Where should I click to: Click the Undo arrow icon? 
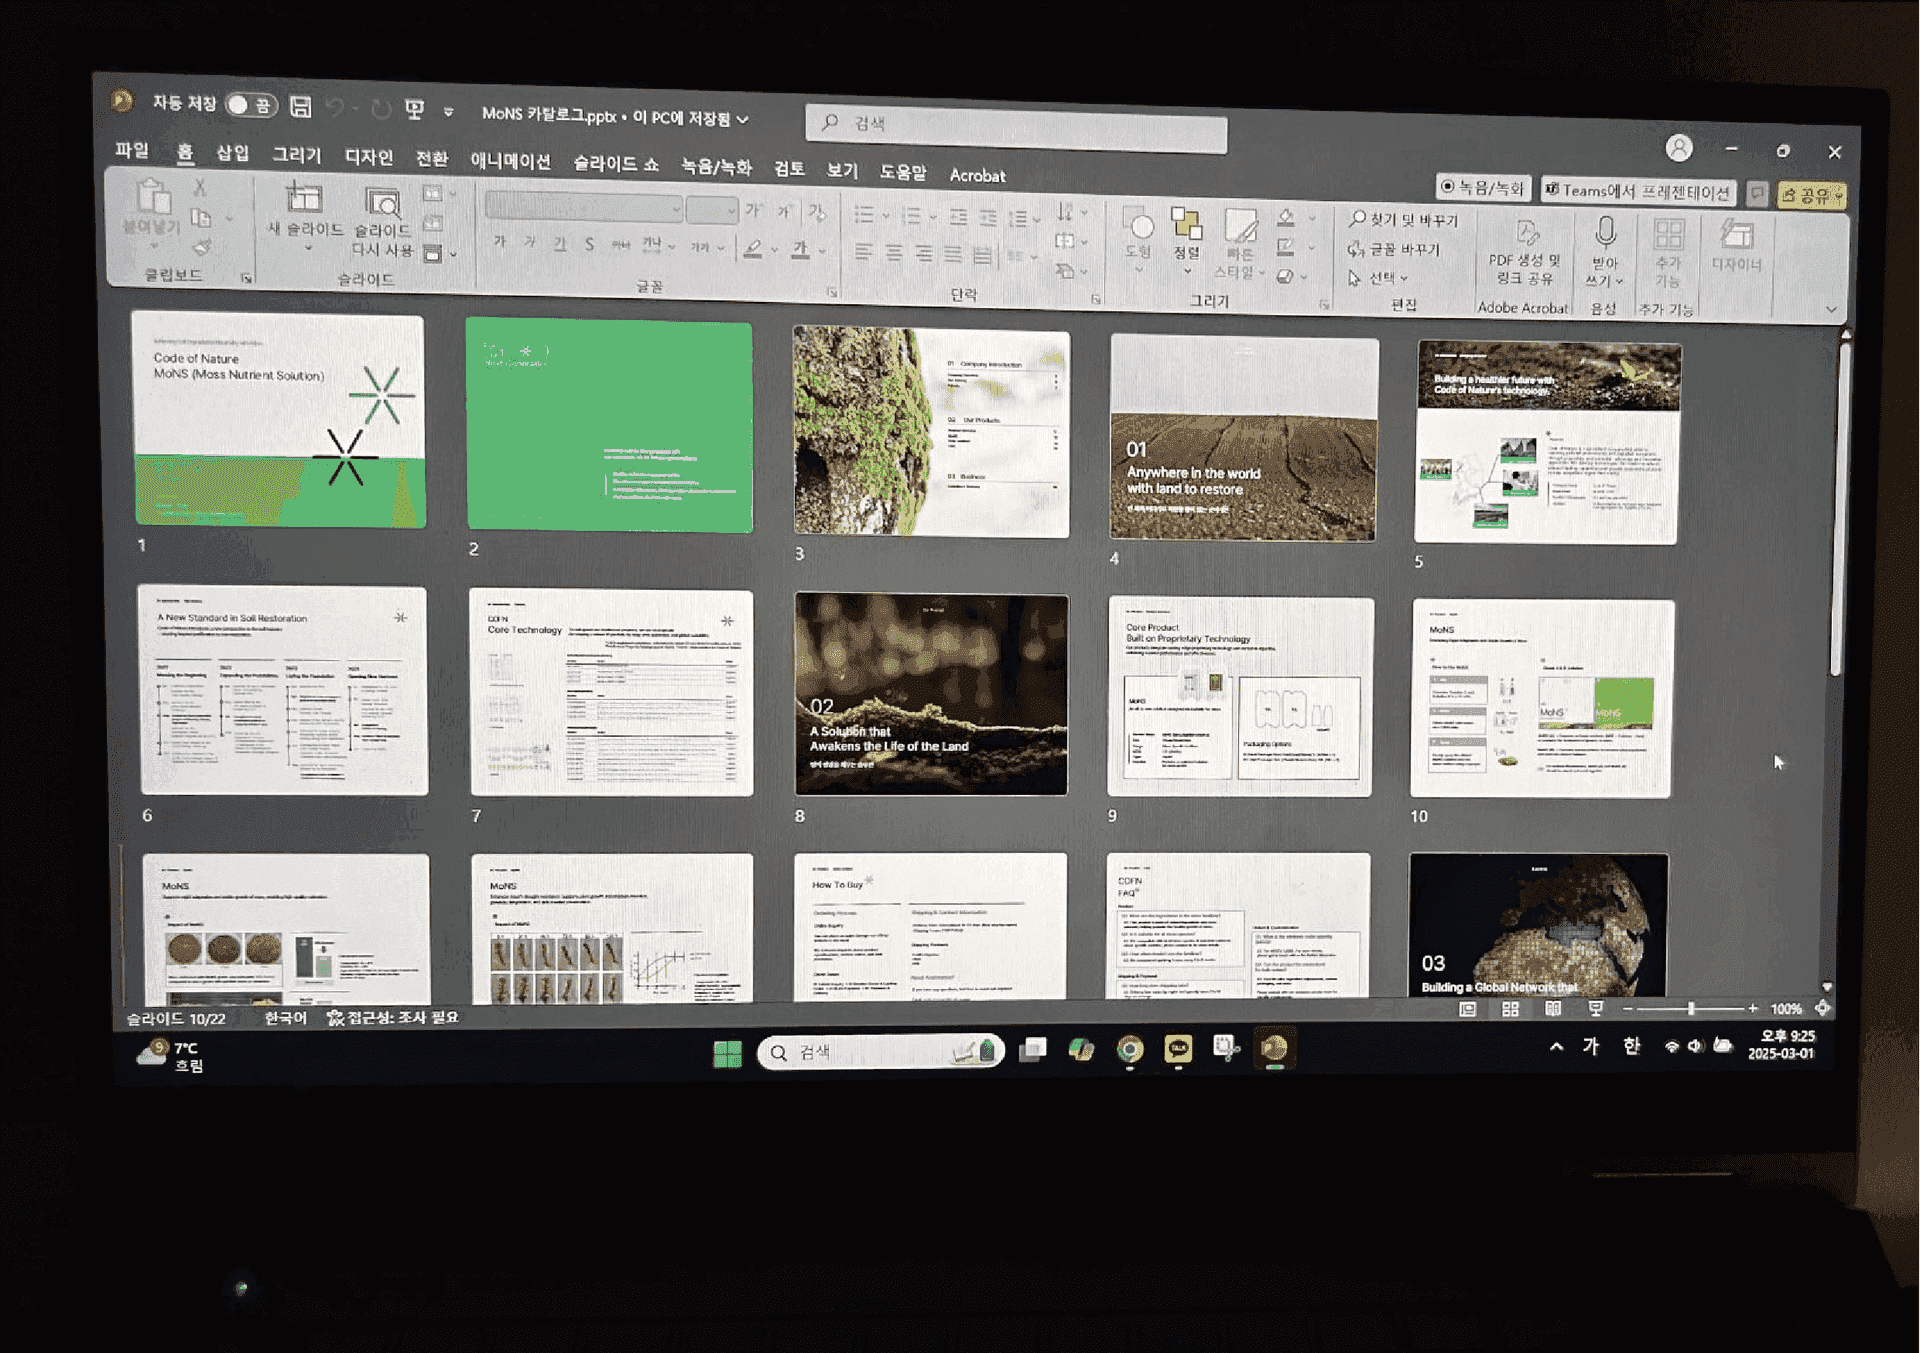336,107
